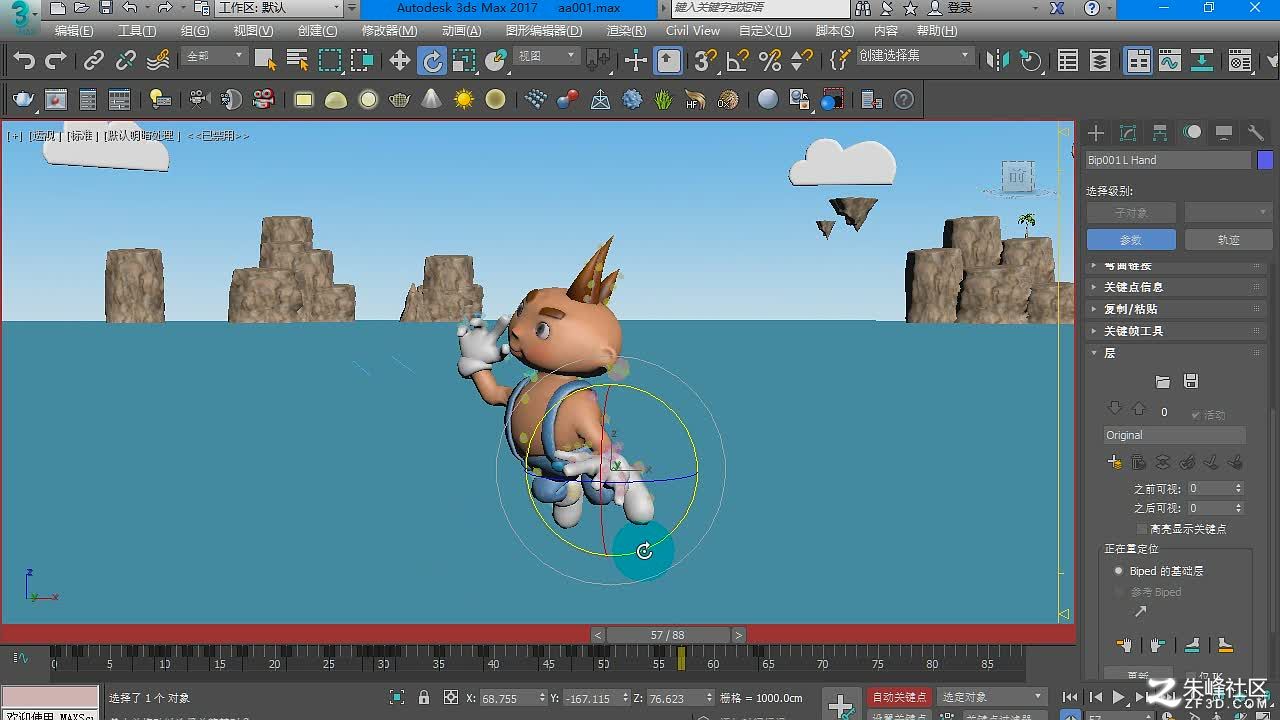Click the 轨迹 button
This screenshot has width=1280, height=720.
pyautogui.click(x=1229, y=240)
